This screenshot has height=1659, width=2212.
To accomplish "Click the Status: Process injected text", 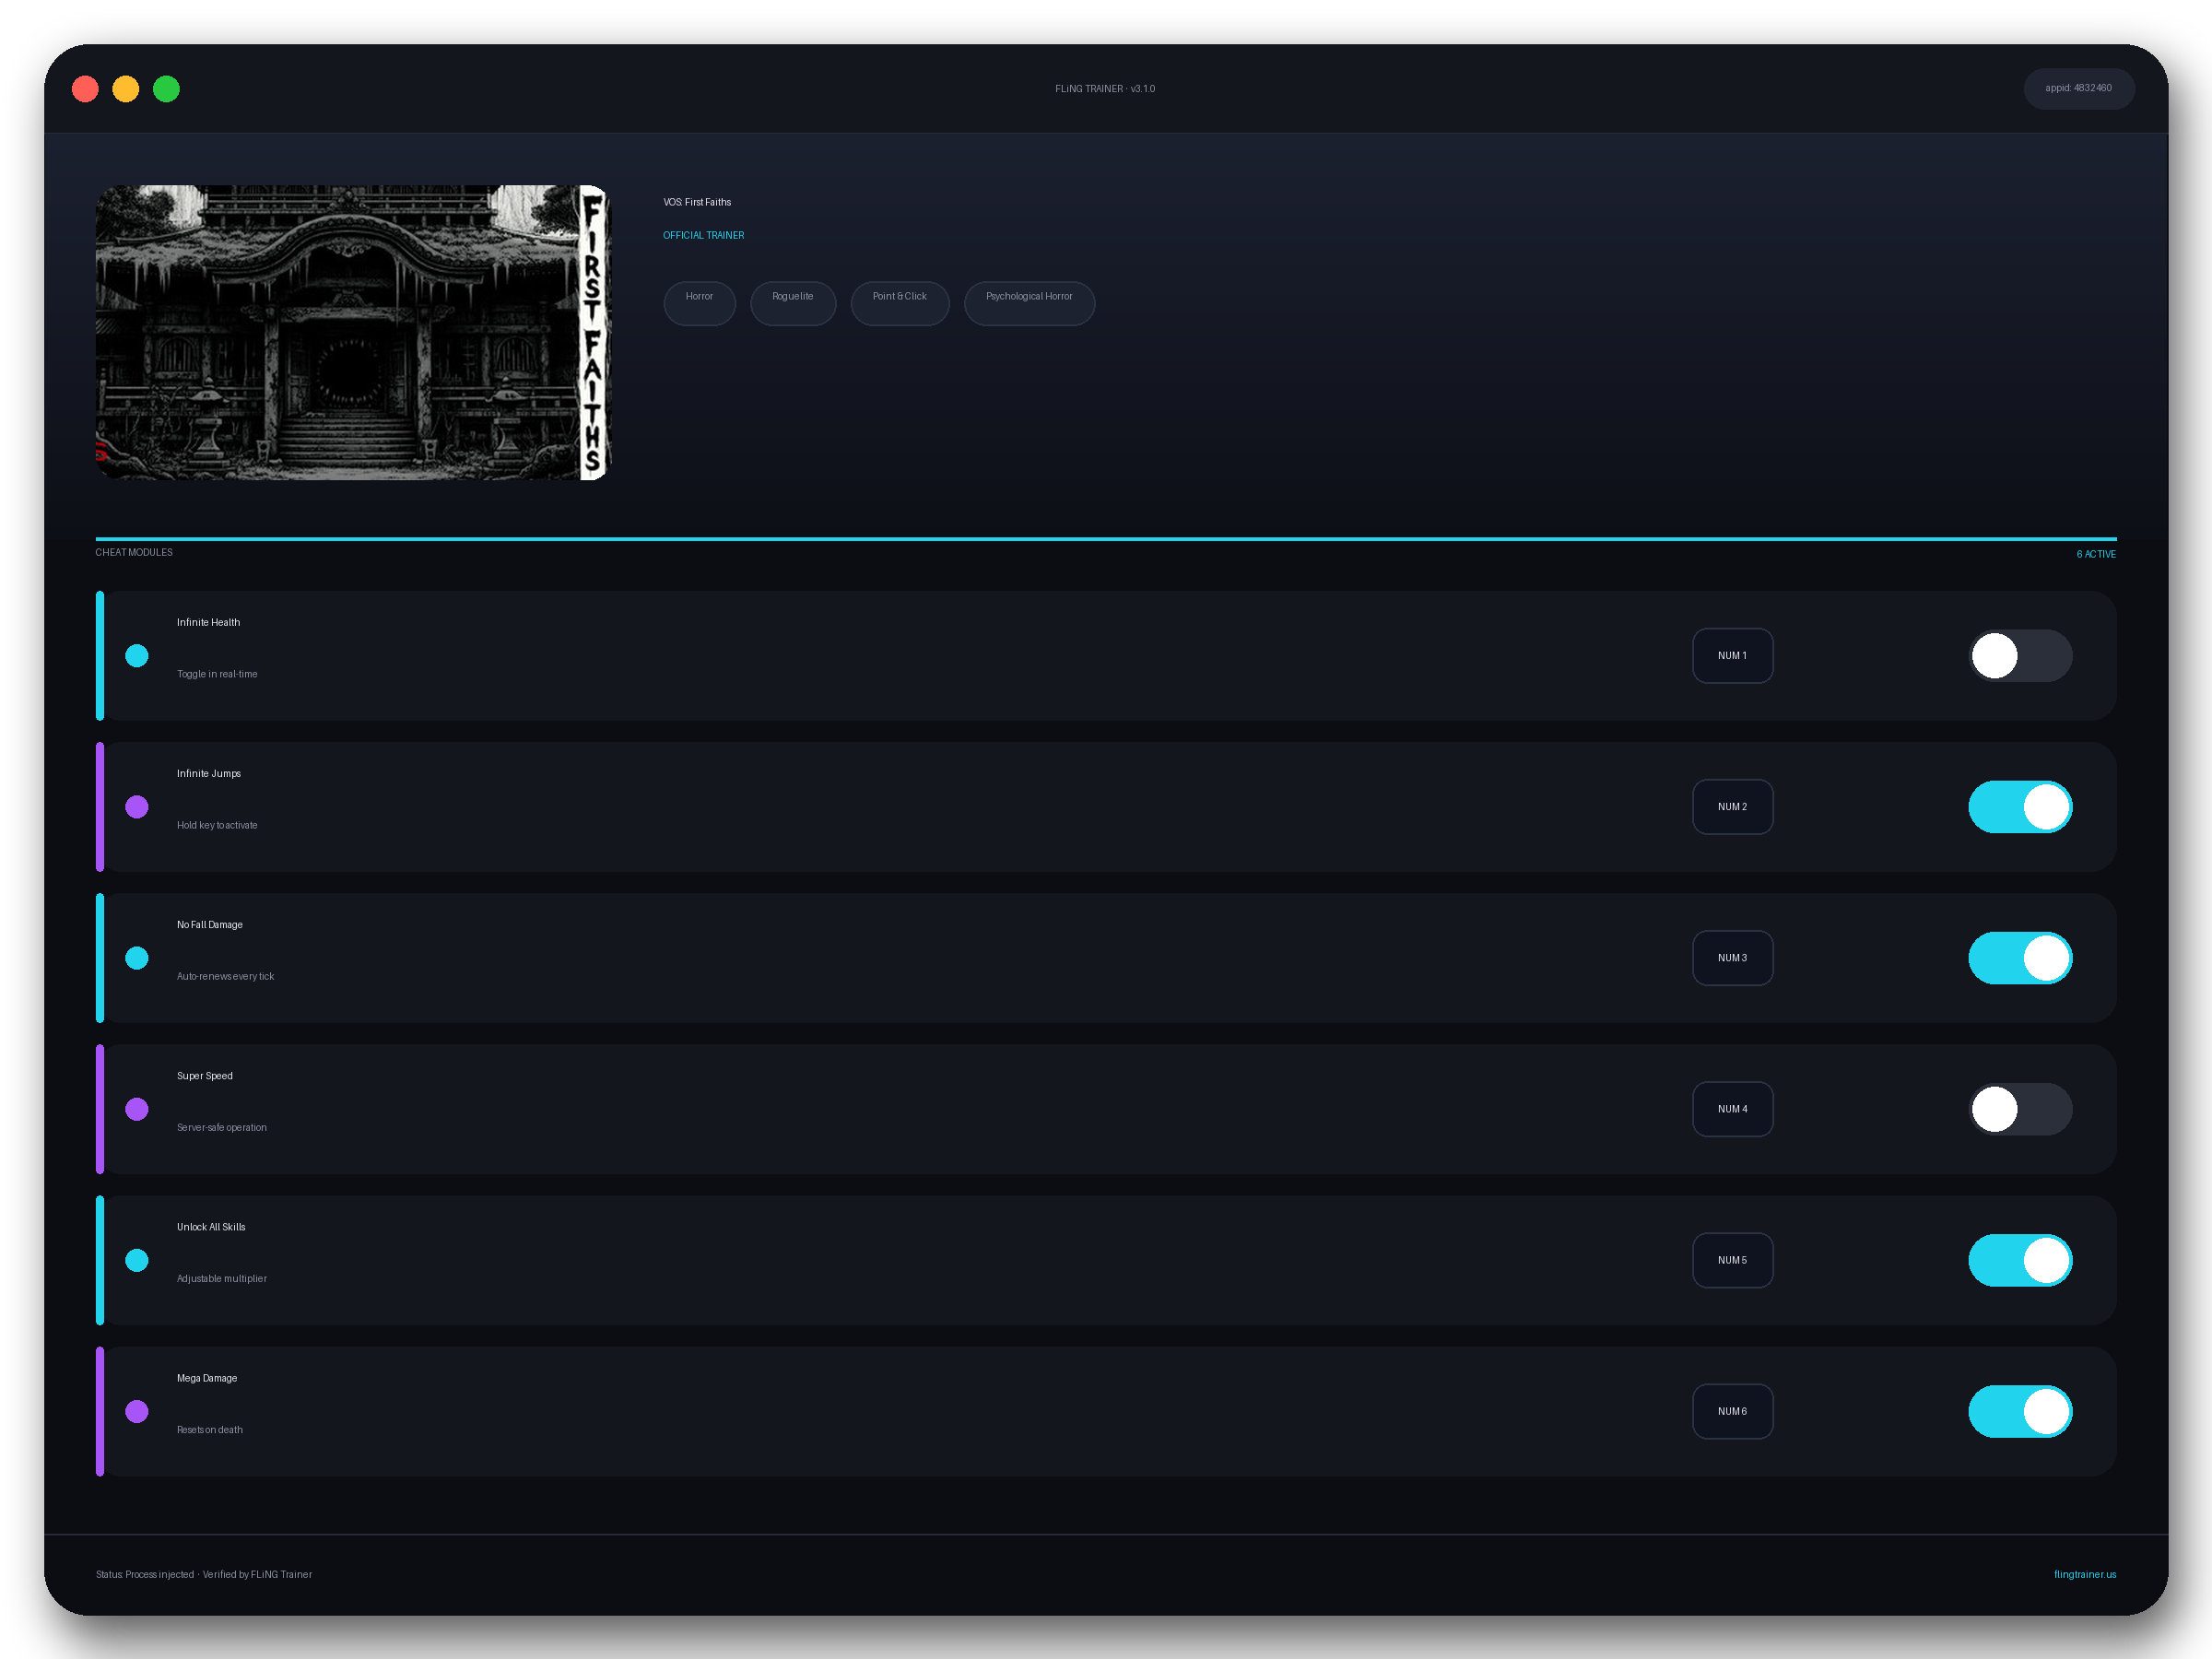I will pyautogui.click(x=145, y=1574).
